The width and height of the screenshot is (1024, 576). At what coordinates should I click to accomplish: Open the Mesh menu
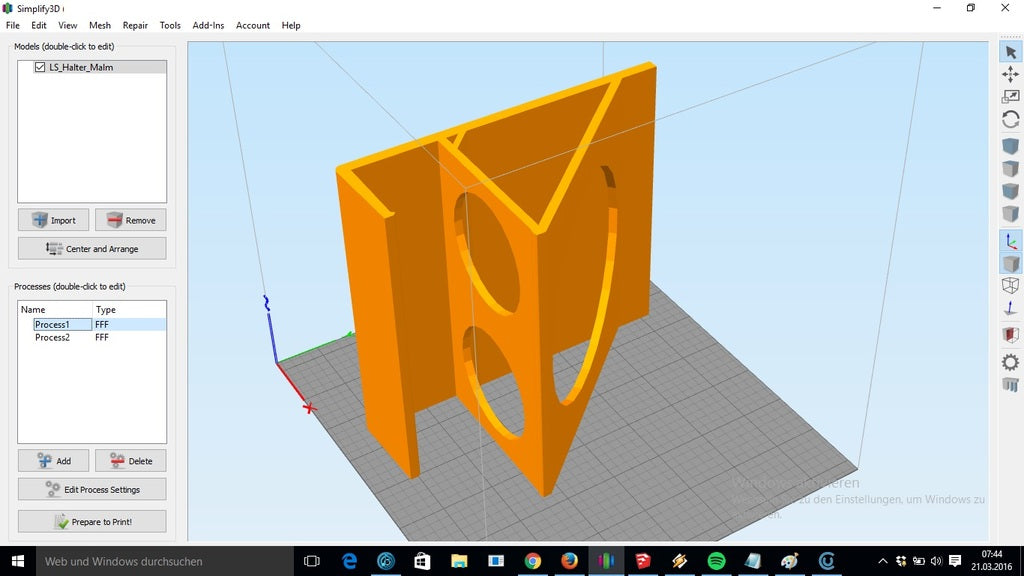100,25
